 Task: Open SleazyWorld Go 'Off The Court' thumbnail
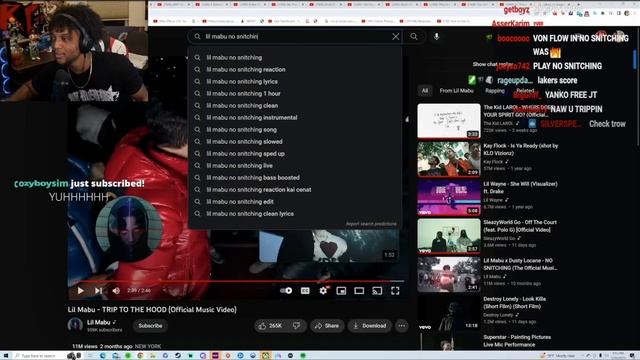[x=449, y=236]
